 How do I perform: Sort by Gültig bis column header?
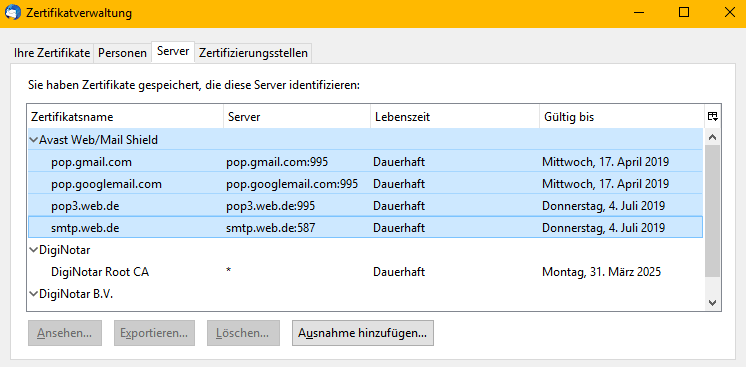point(621,117)
